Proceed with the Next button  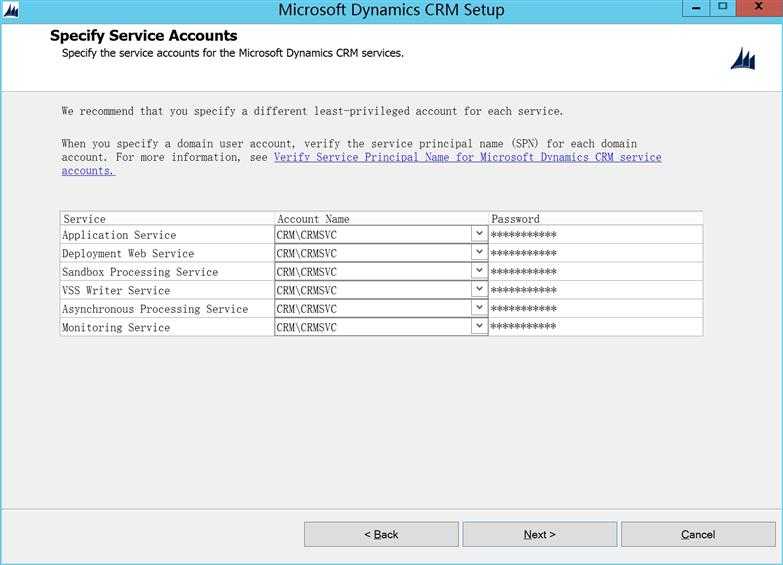[x=539, y=535]
